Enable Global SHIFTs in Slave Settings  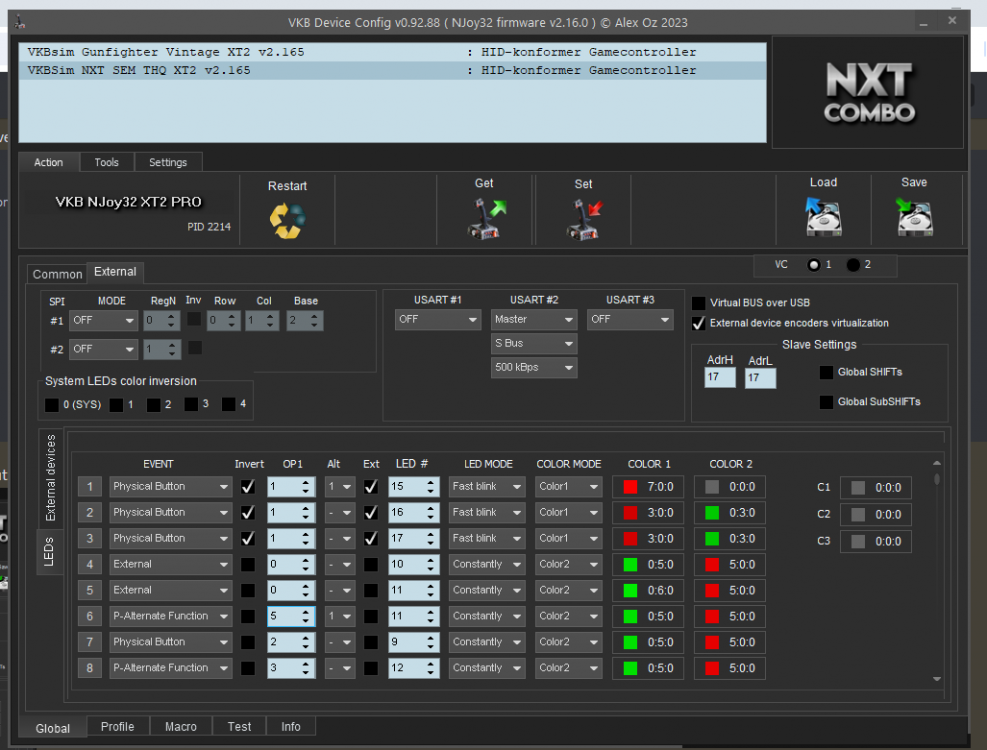(x=825, y=372)
